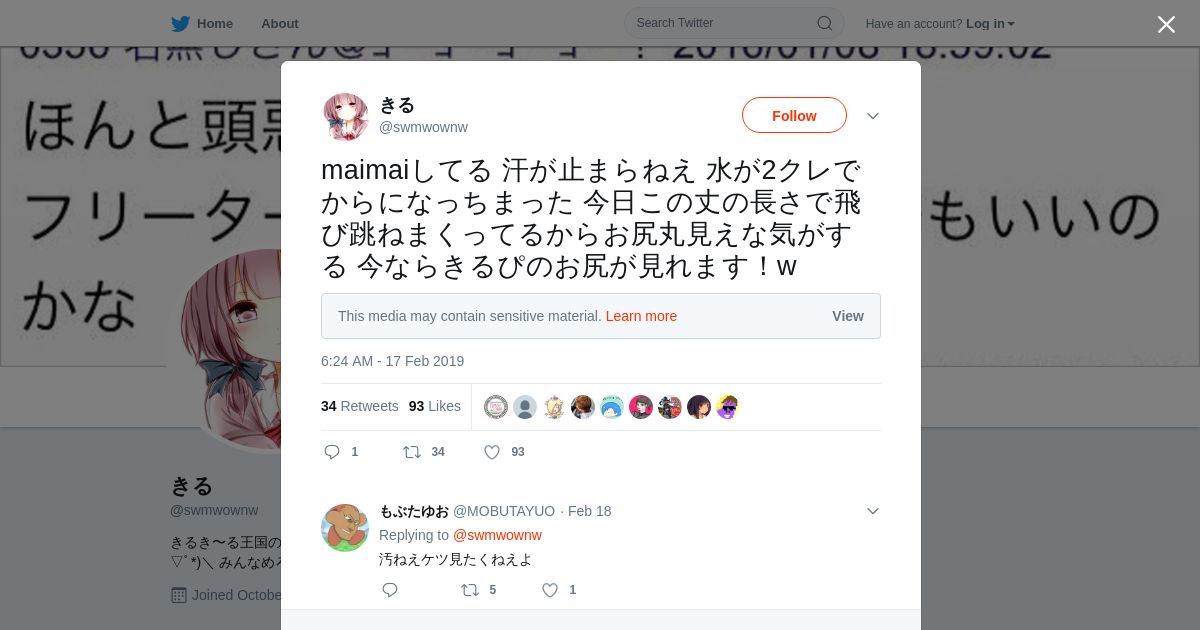View the hidden sensitive media
The height and width of the screenshot is (630, 1200).
(847, 316)
